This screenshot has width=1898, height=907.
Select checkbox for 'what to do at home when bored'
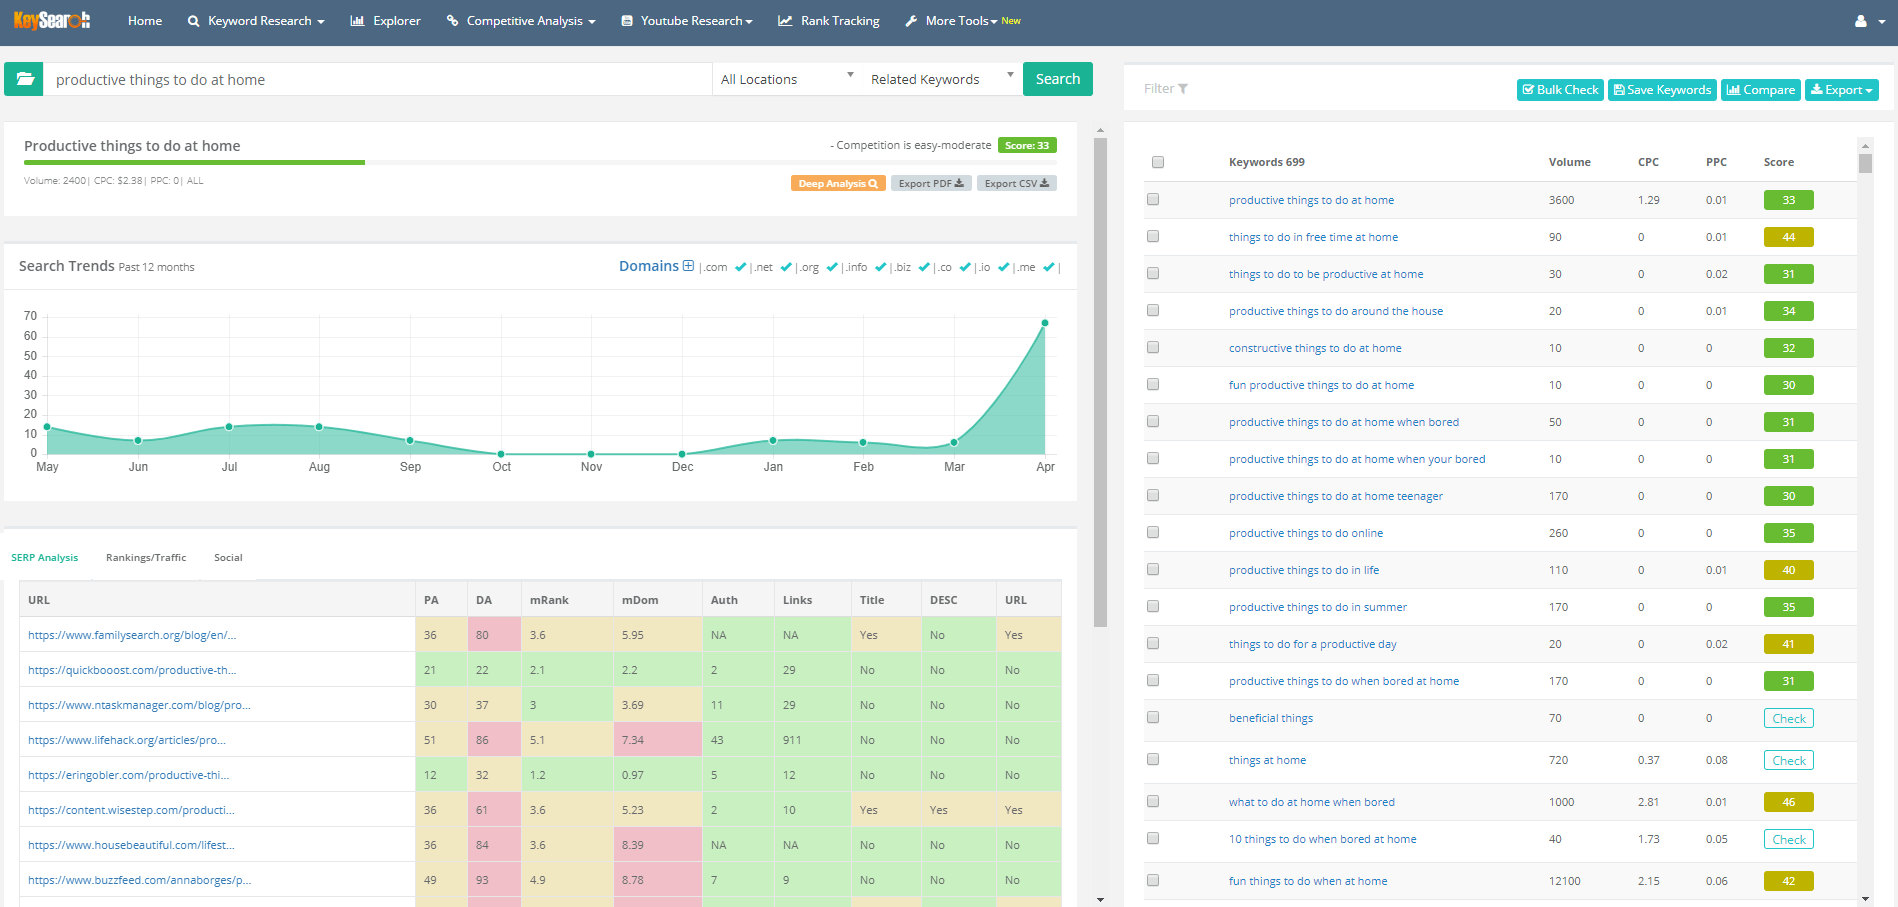[1153, 802]
